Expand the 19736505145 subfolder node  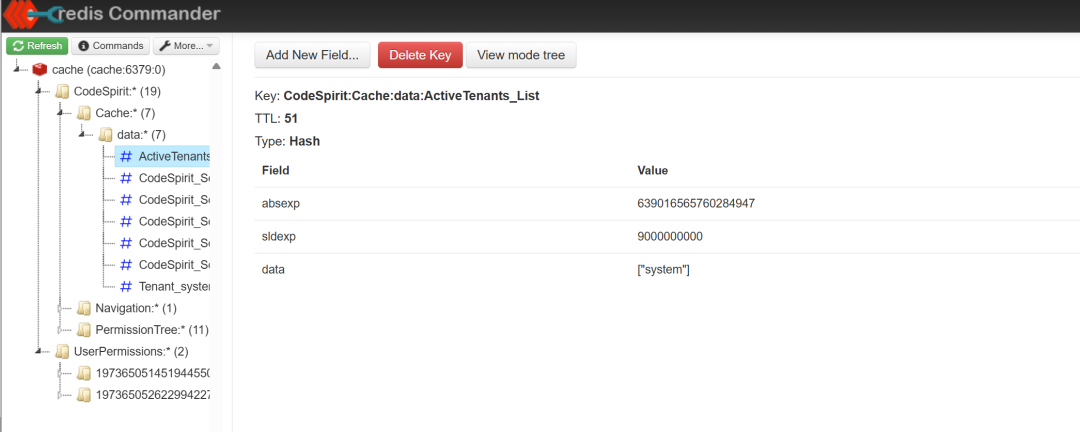61,373
